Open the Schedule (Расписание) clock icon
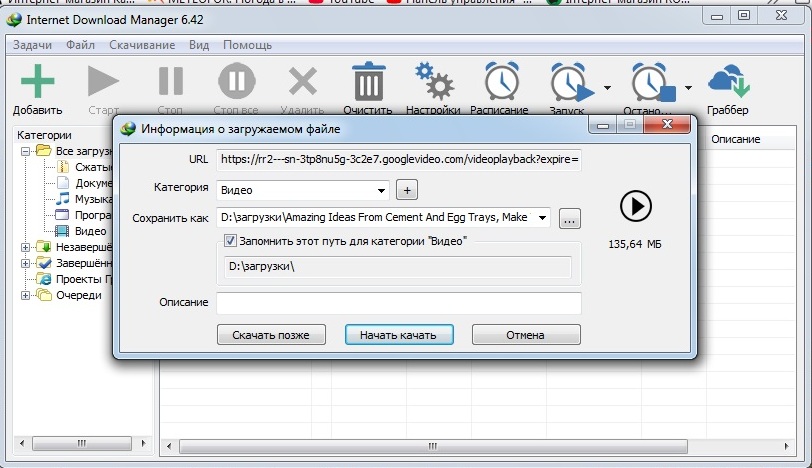 [x=501, y=81]
